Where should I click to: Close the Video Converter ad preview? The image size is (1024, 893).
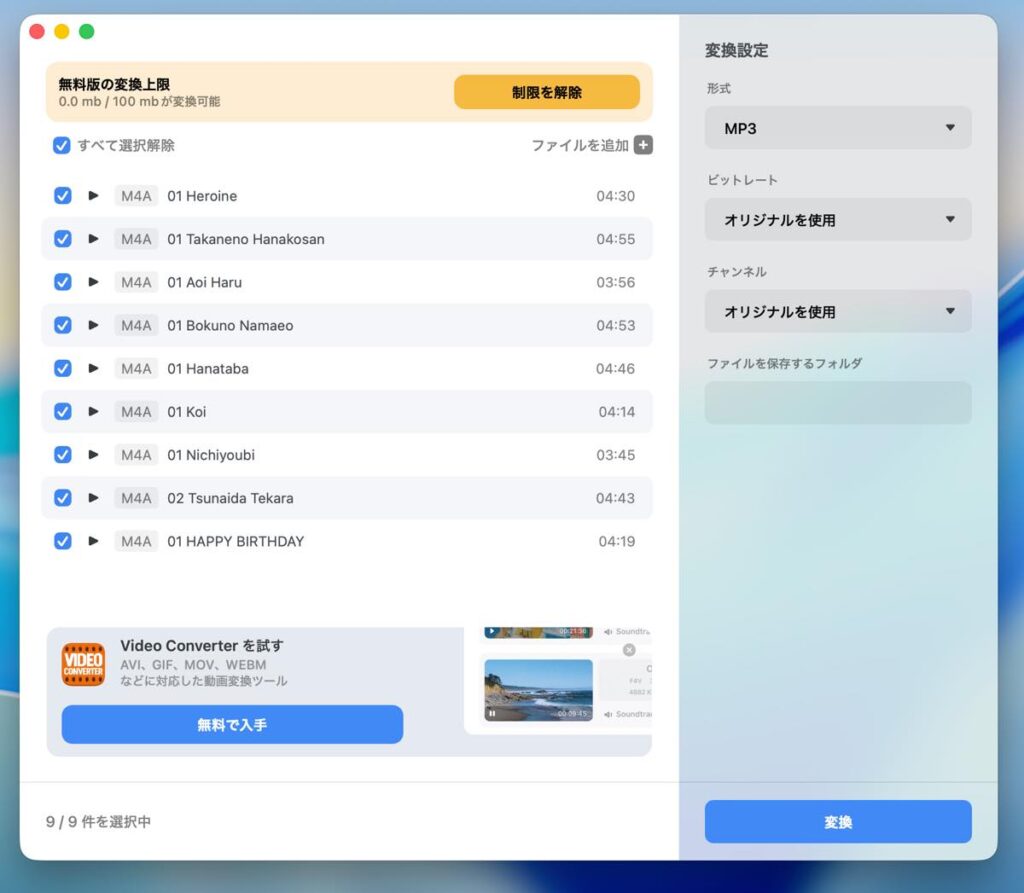pyautogui.click(x=629, y=650)
